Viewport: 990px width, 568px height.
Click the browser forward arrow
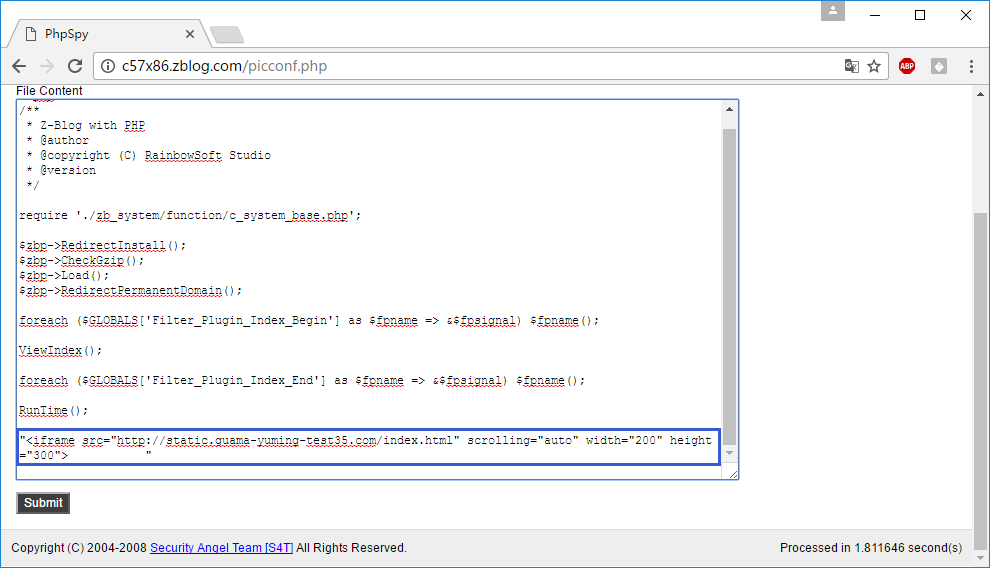(x=47, y=66)
